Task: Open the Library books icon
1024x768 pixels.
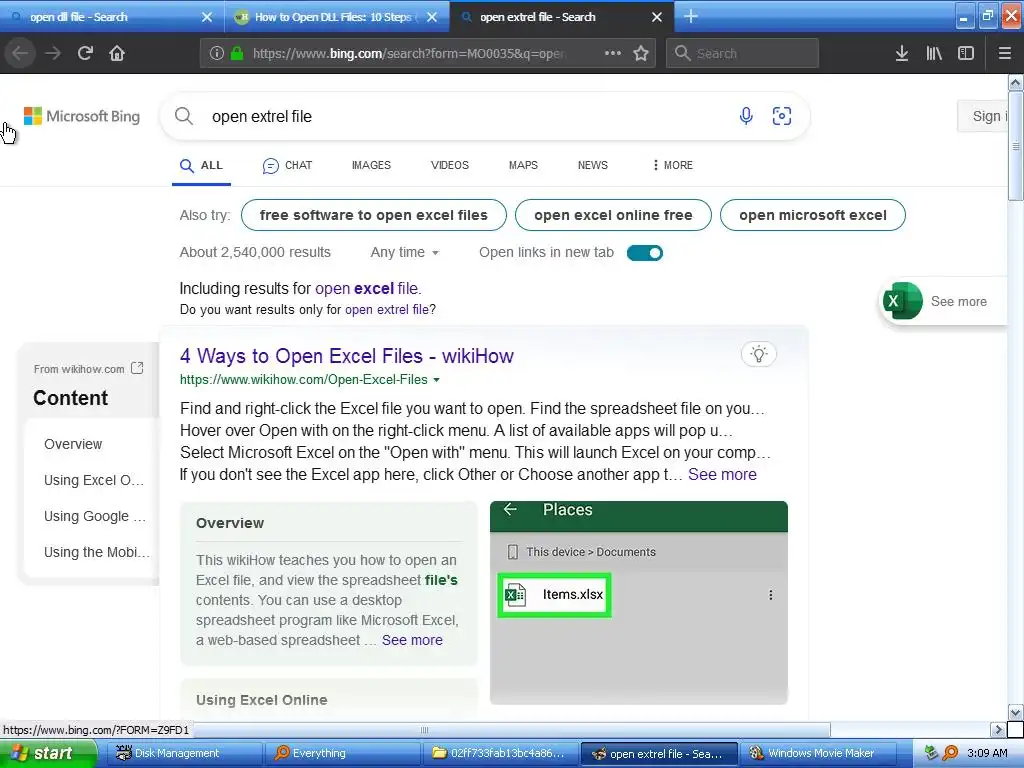Action: tap(934, 53)
